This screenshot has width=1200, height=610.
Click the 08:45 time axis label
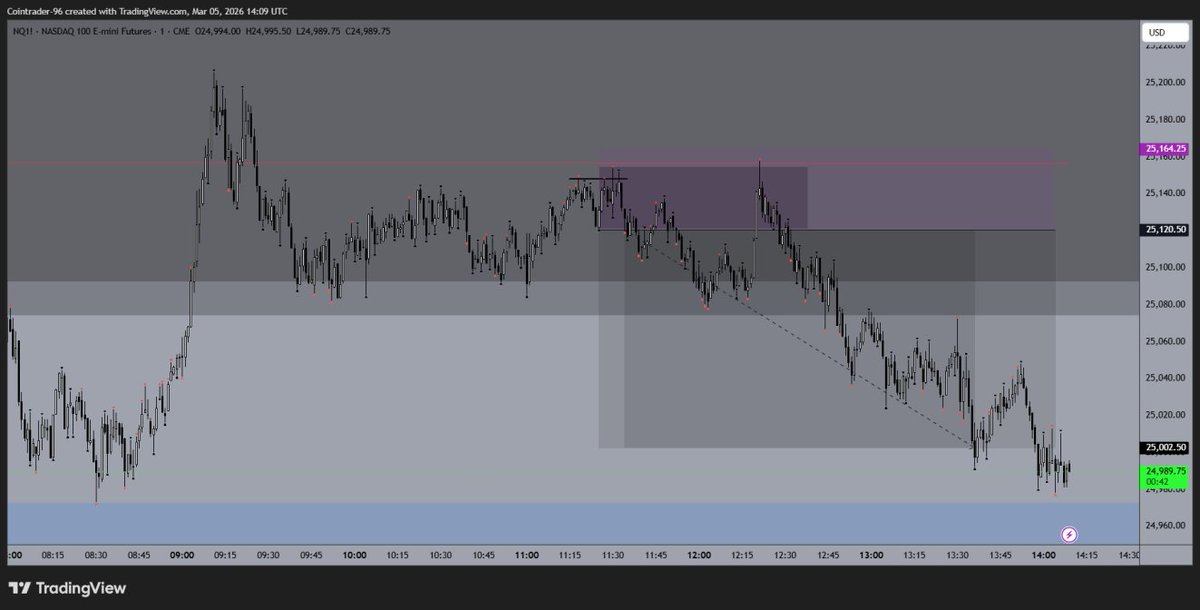(x=140, y=555)
